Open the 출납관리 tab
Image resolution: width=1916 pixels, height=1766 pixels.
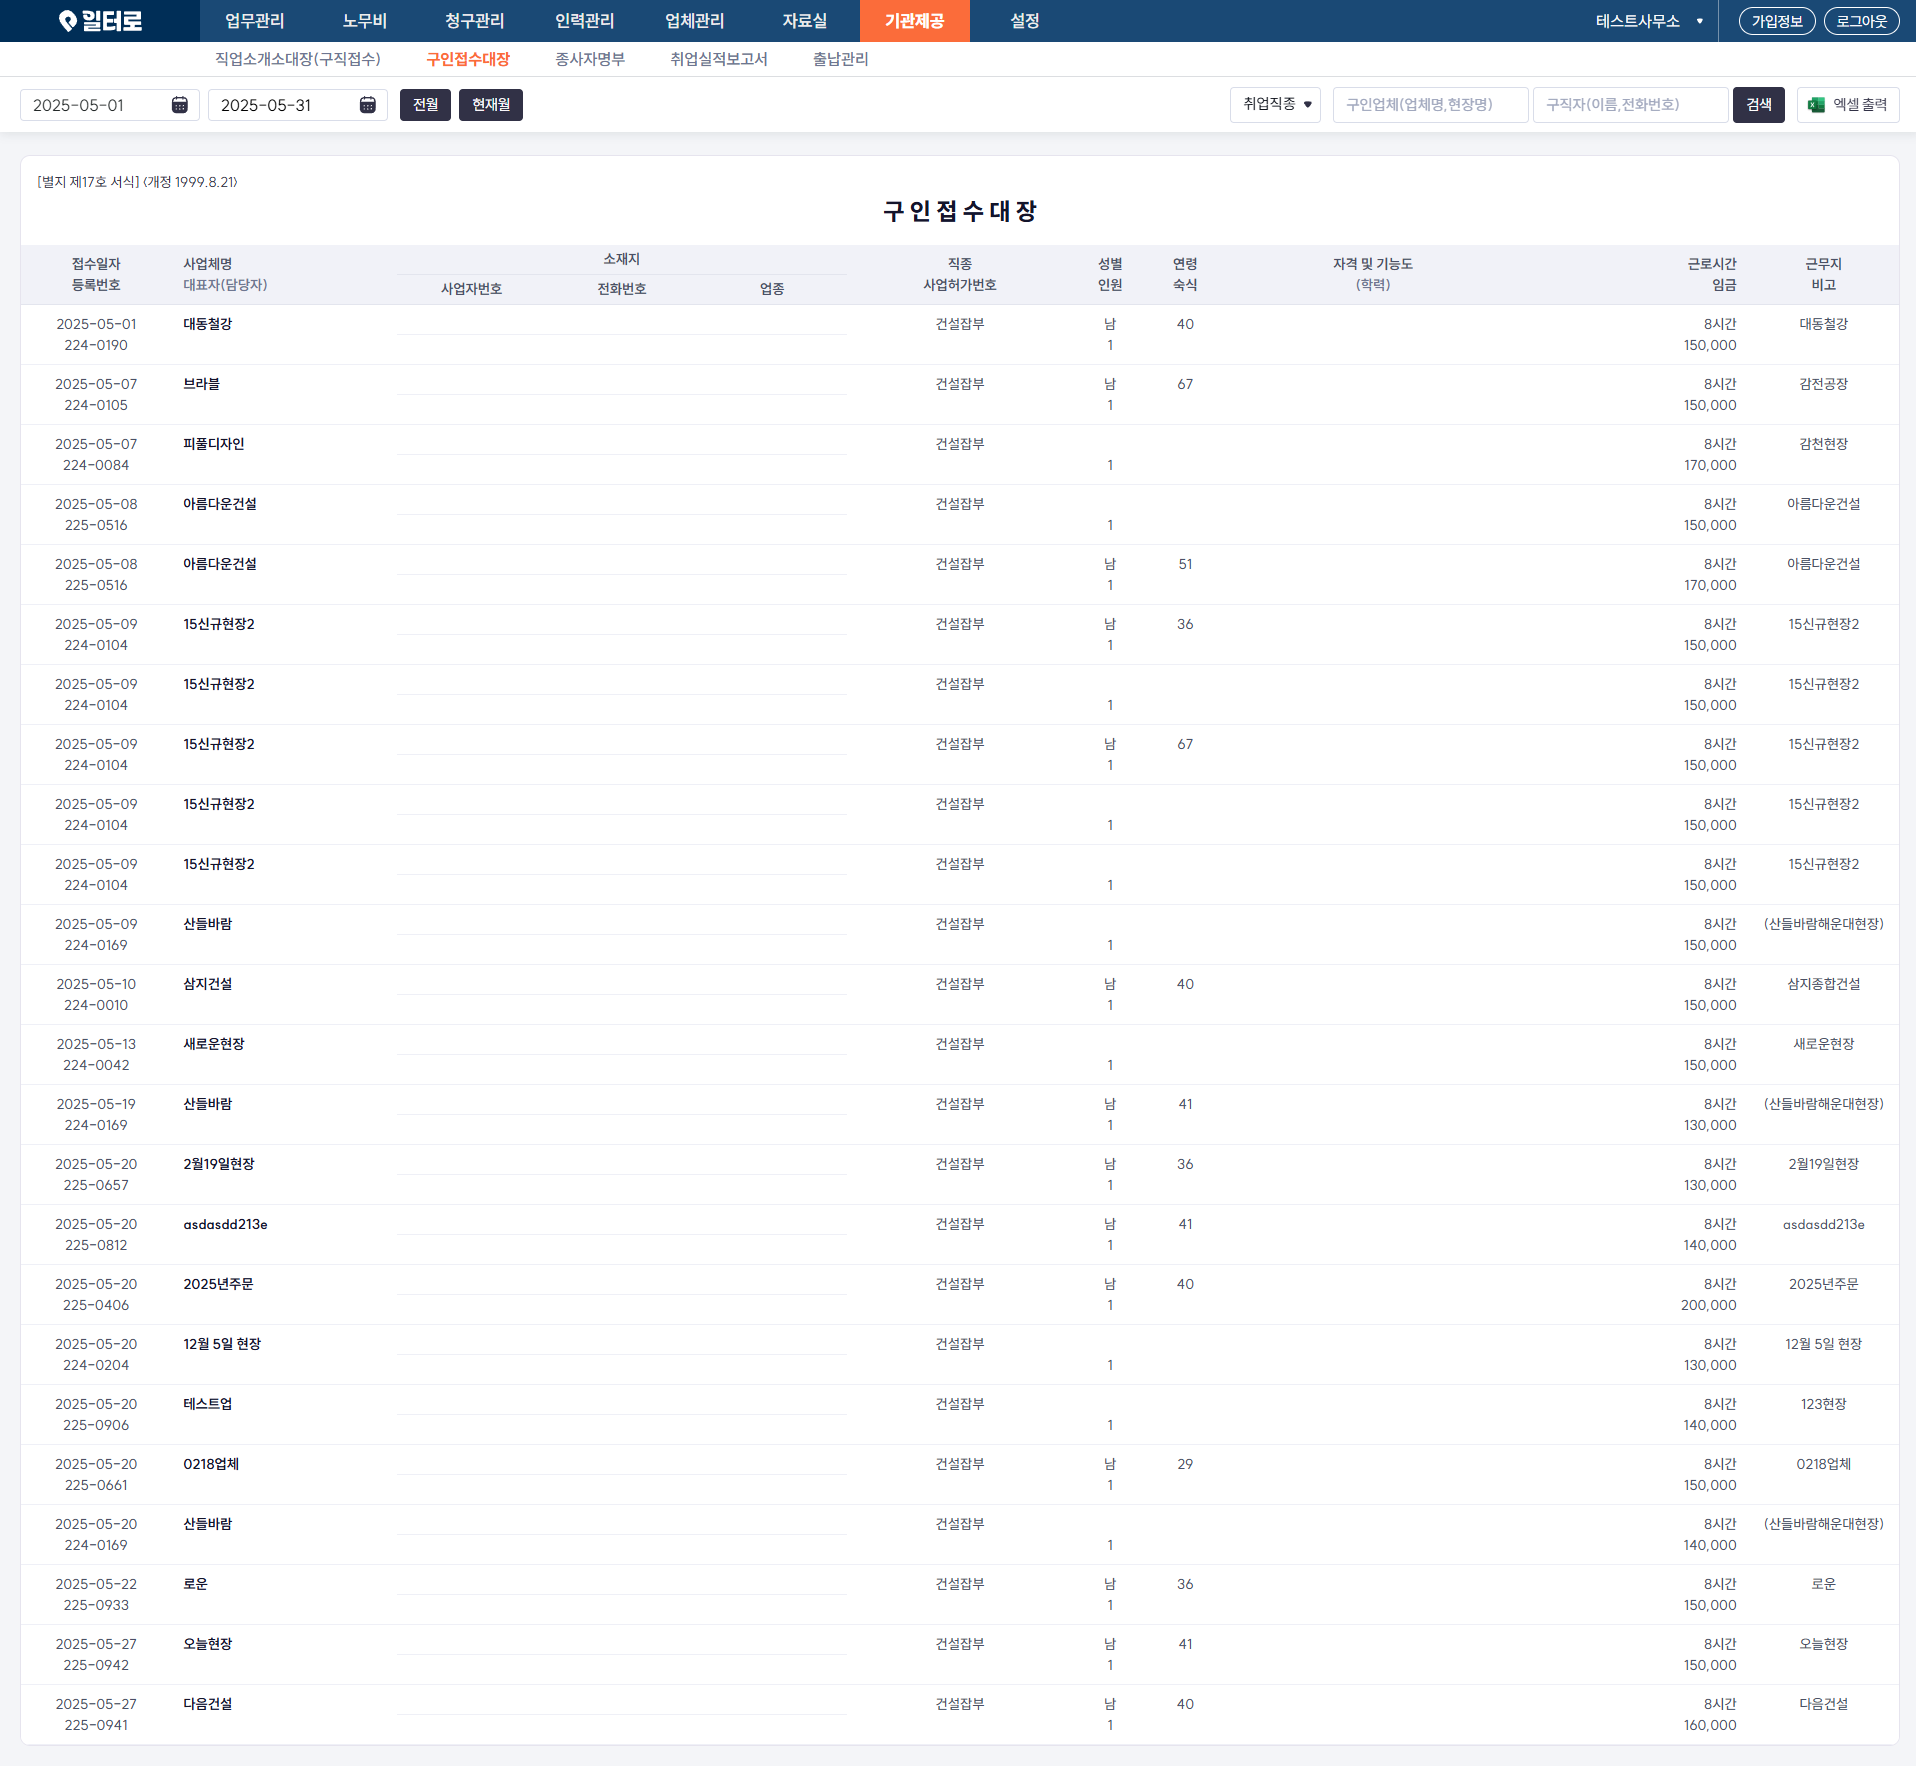(840, 59)
